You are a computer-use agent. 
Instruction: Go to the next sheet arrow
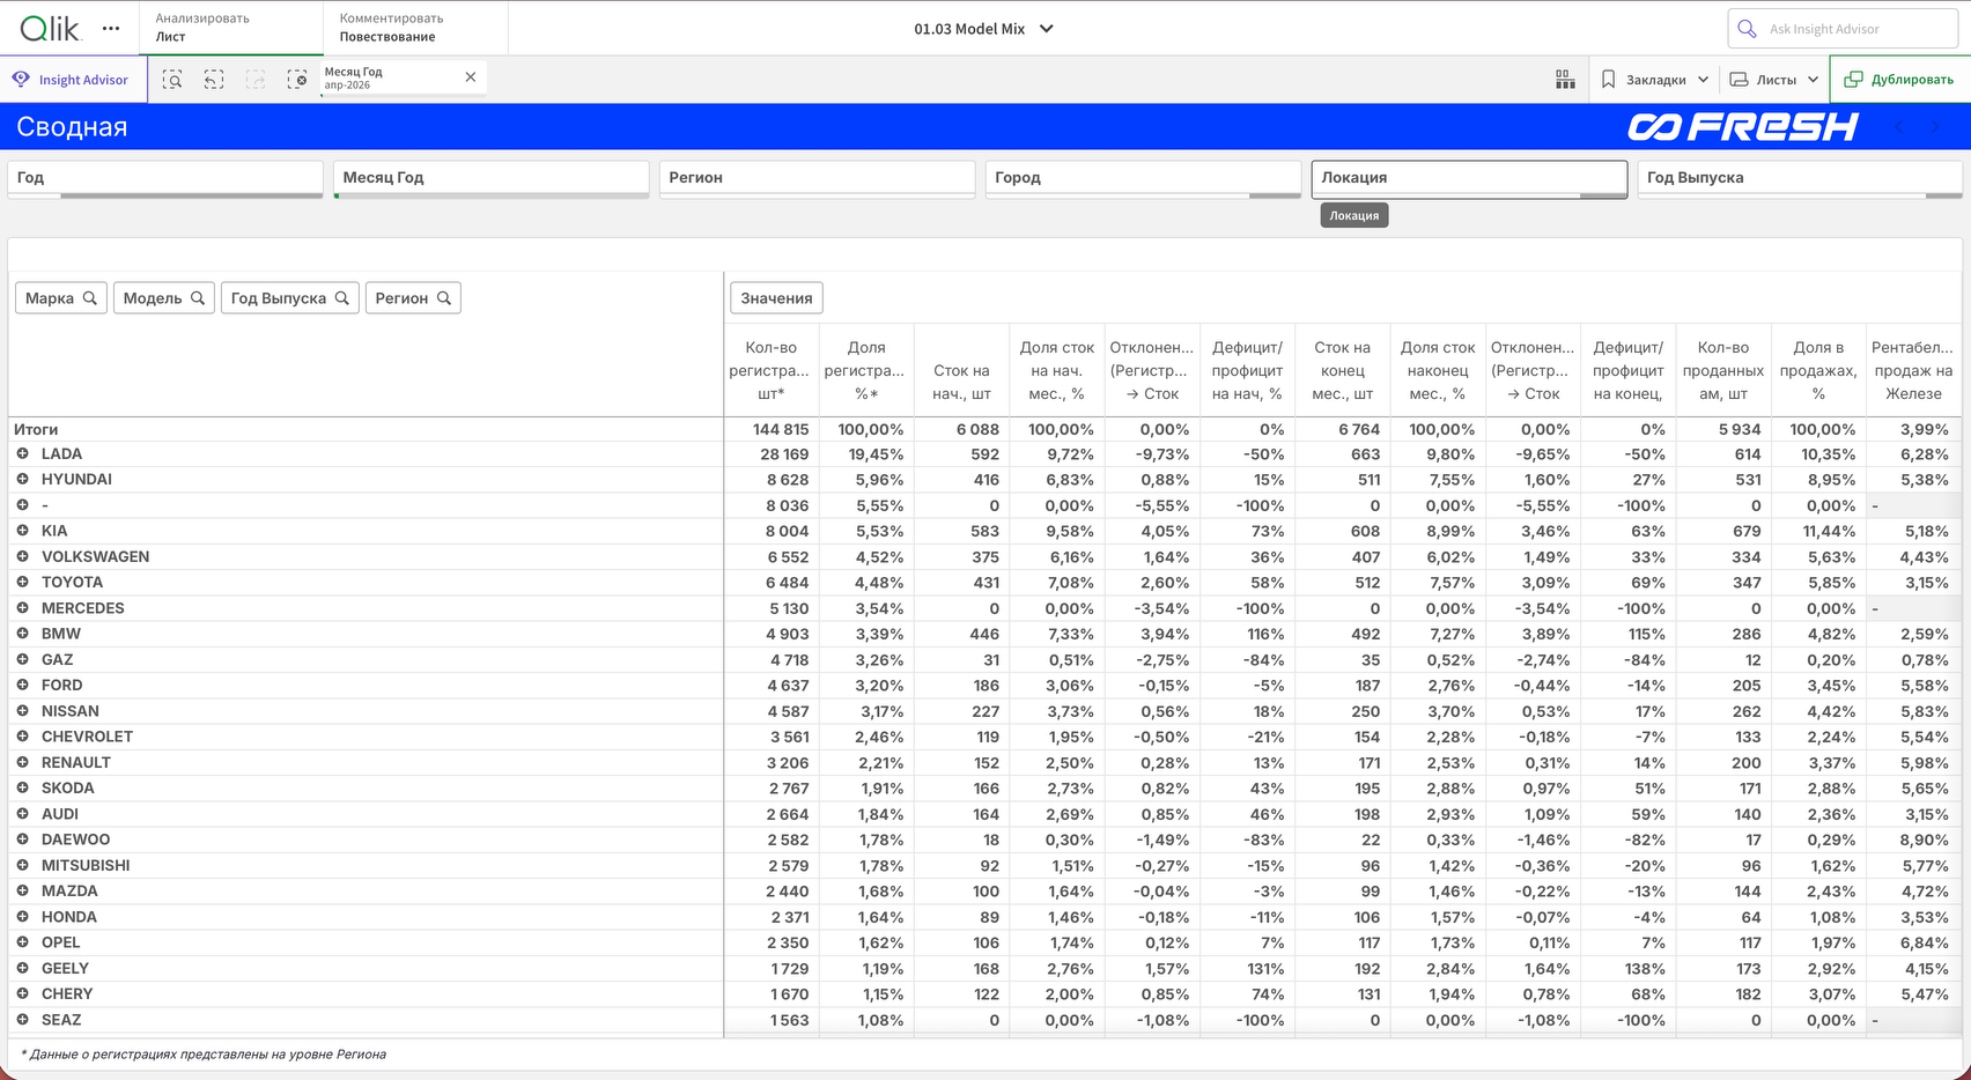(x=1936, y=127)
